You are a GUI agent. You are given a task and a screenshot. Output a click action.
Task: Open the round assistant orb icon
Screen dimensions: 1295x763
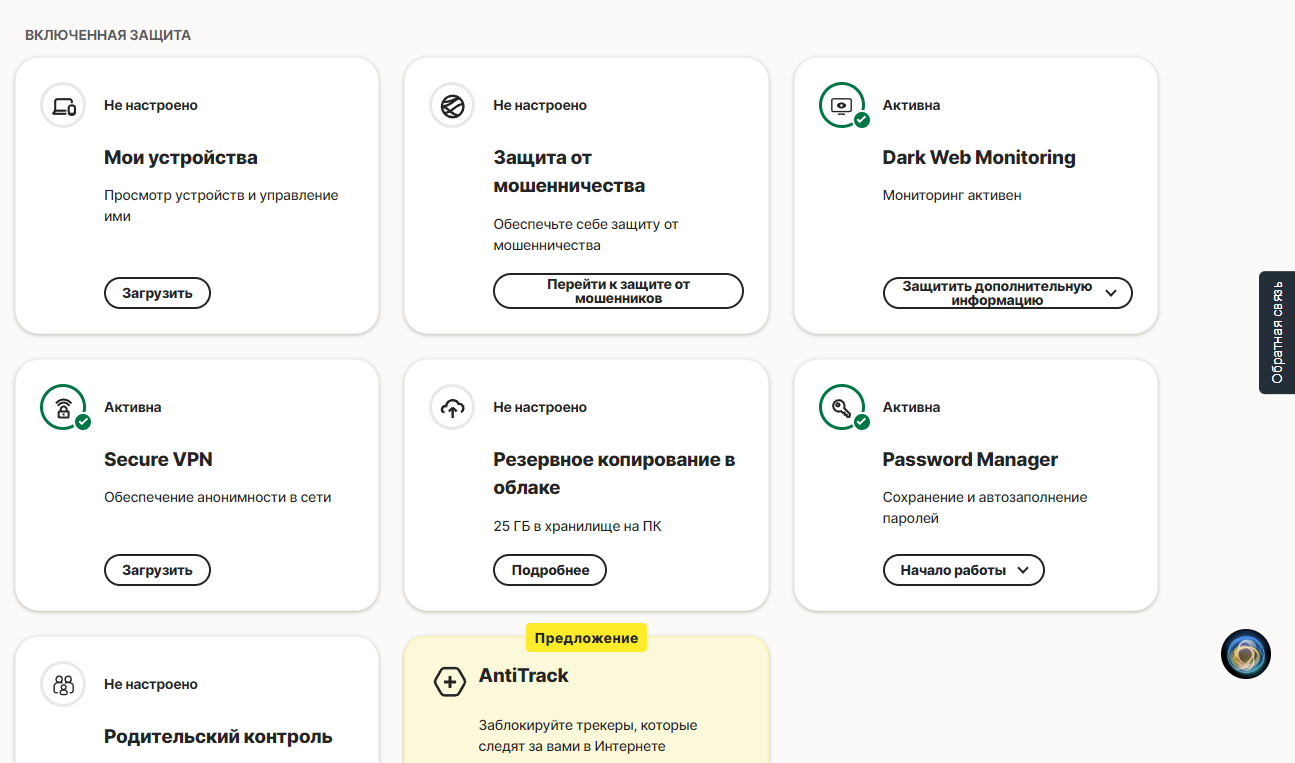click(1246, 654)
